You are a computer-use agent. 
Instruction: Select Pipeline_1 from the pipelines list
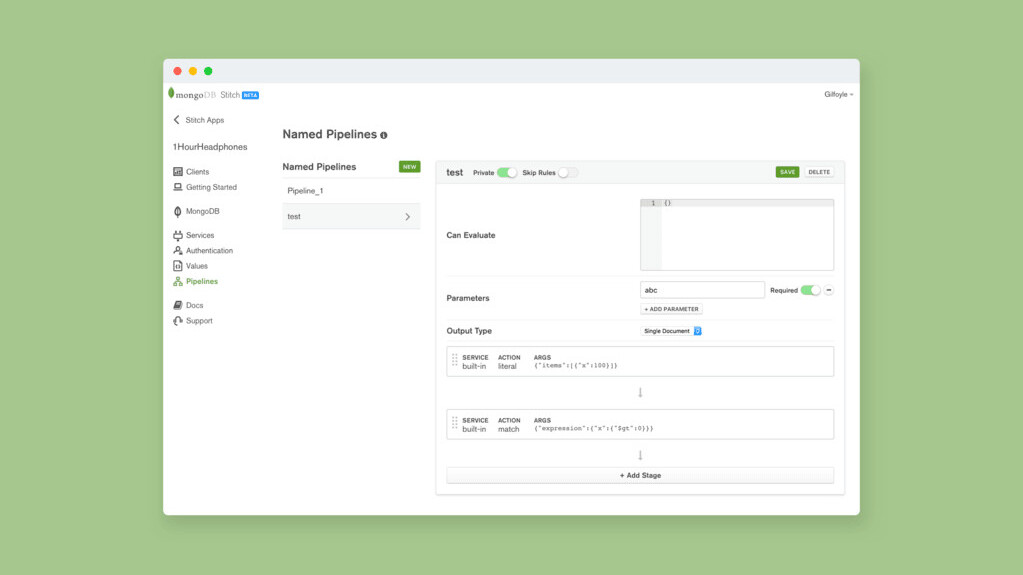(x=306, y=191)
